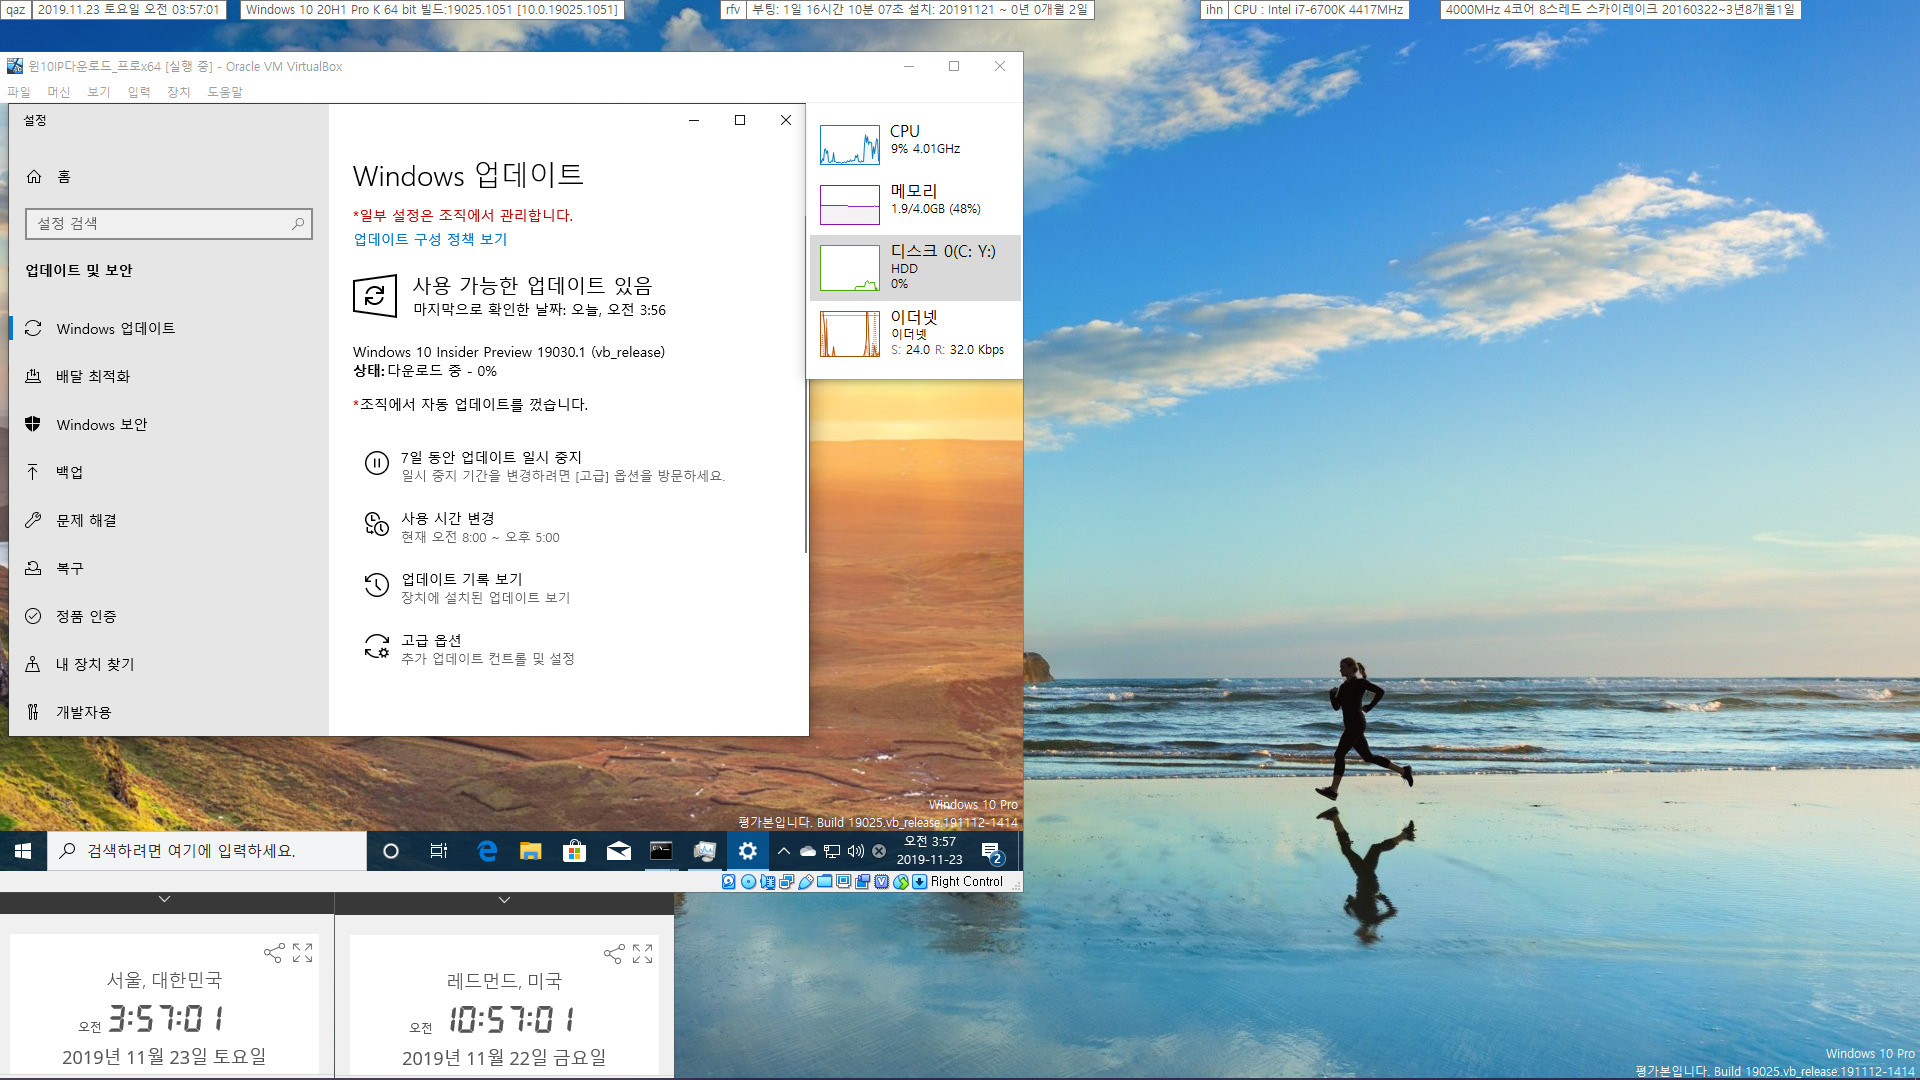Image resolution: width=1920 pixels, height=1080 pixels.
Task: Open VirtualBox 파일 menu
Action: (19, 92)
